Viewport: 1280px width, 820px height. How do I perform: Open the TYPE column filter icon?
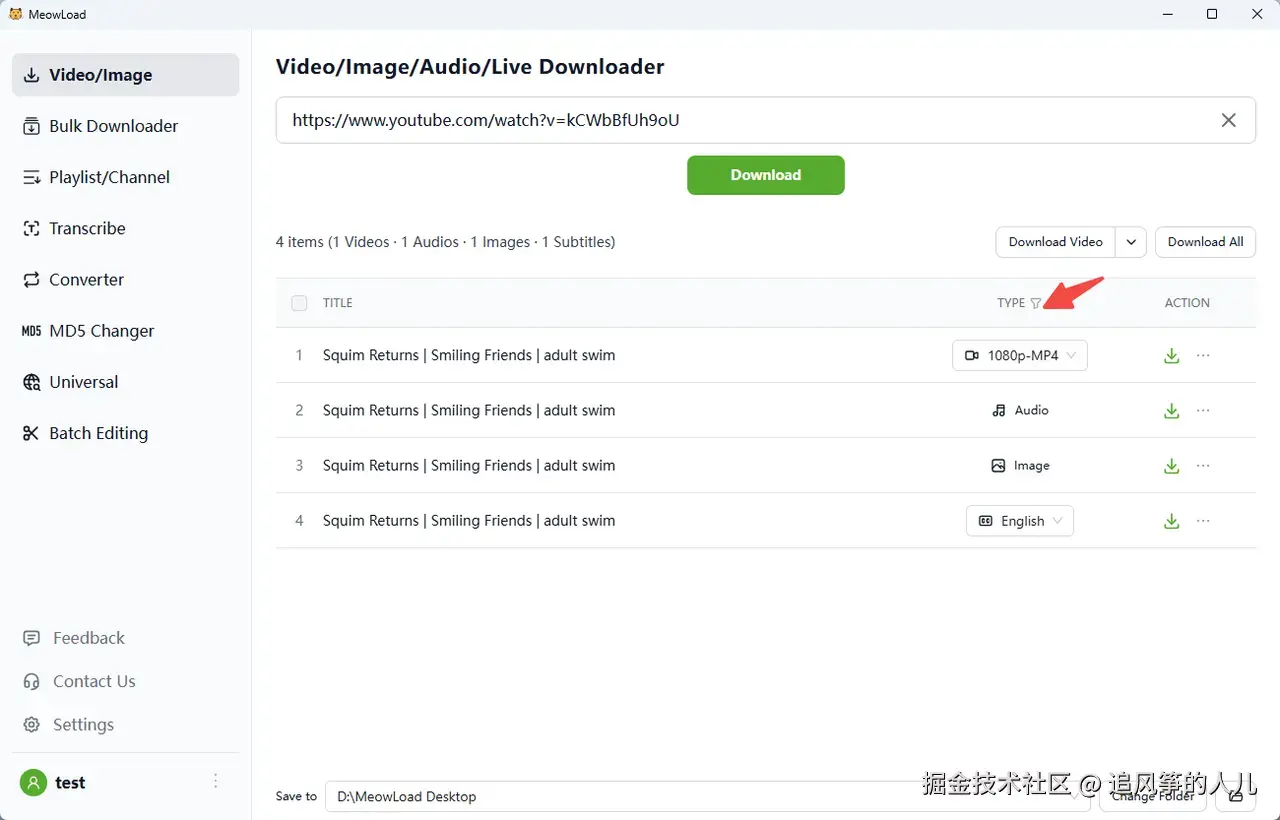tap(1036, 303)
